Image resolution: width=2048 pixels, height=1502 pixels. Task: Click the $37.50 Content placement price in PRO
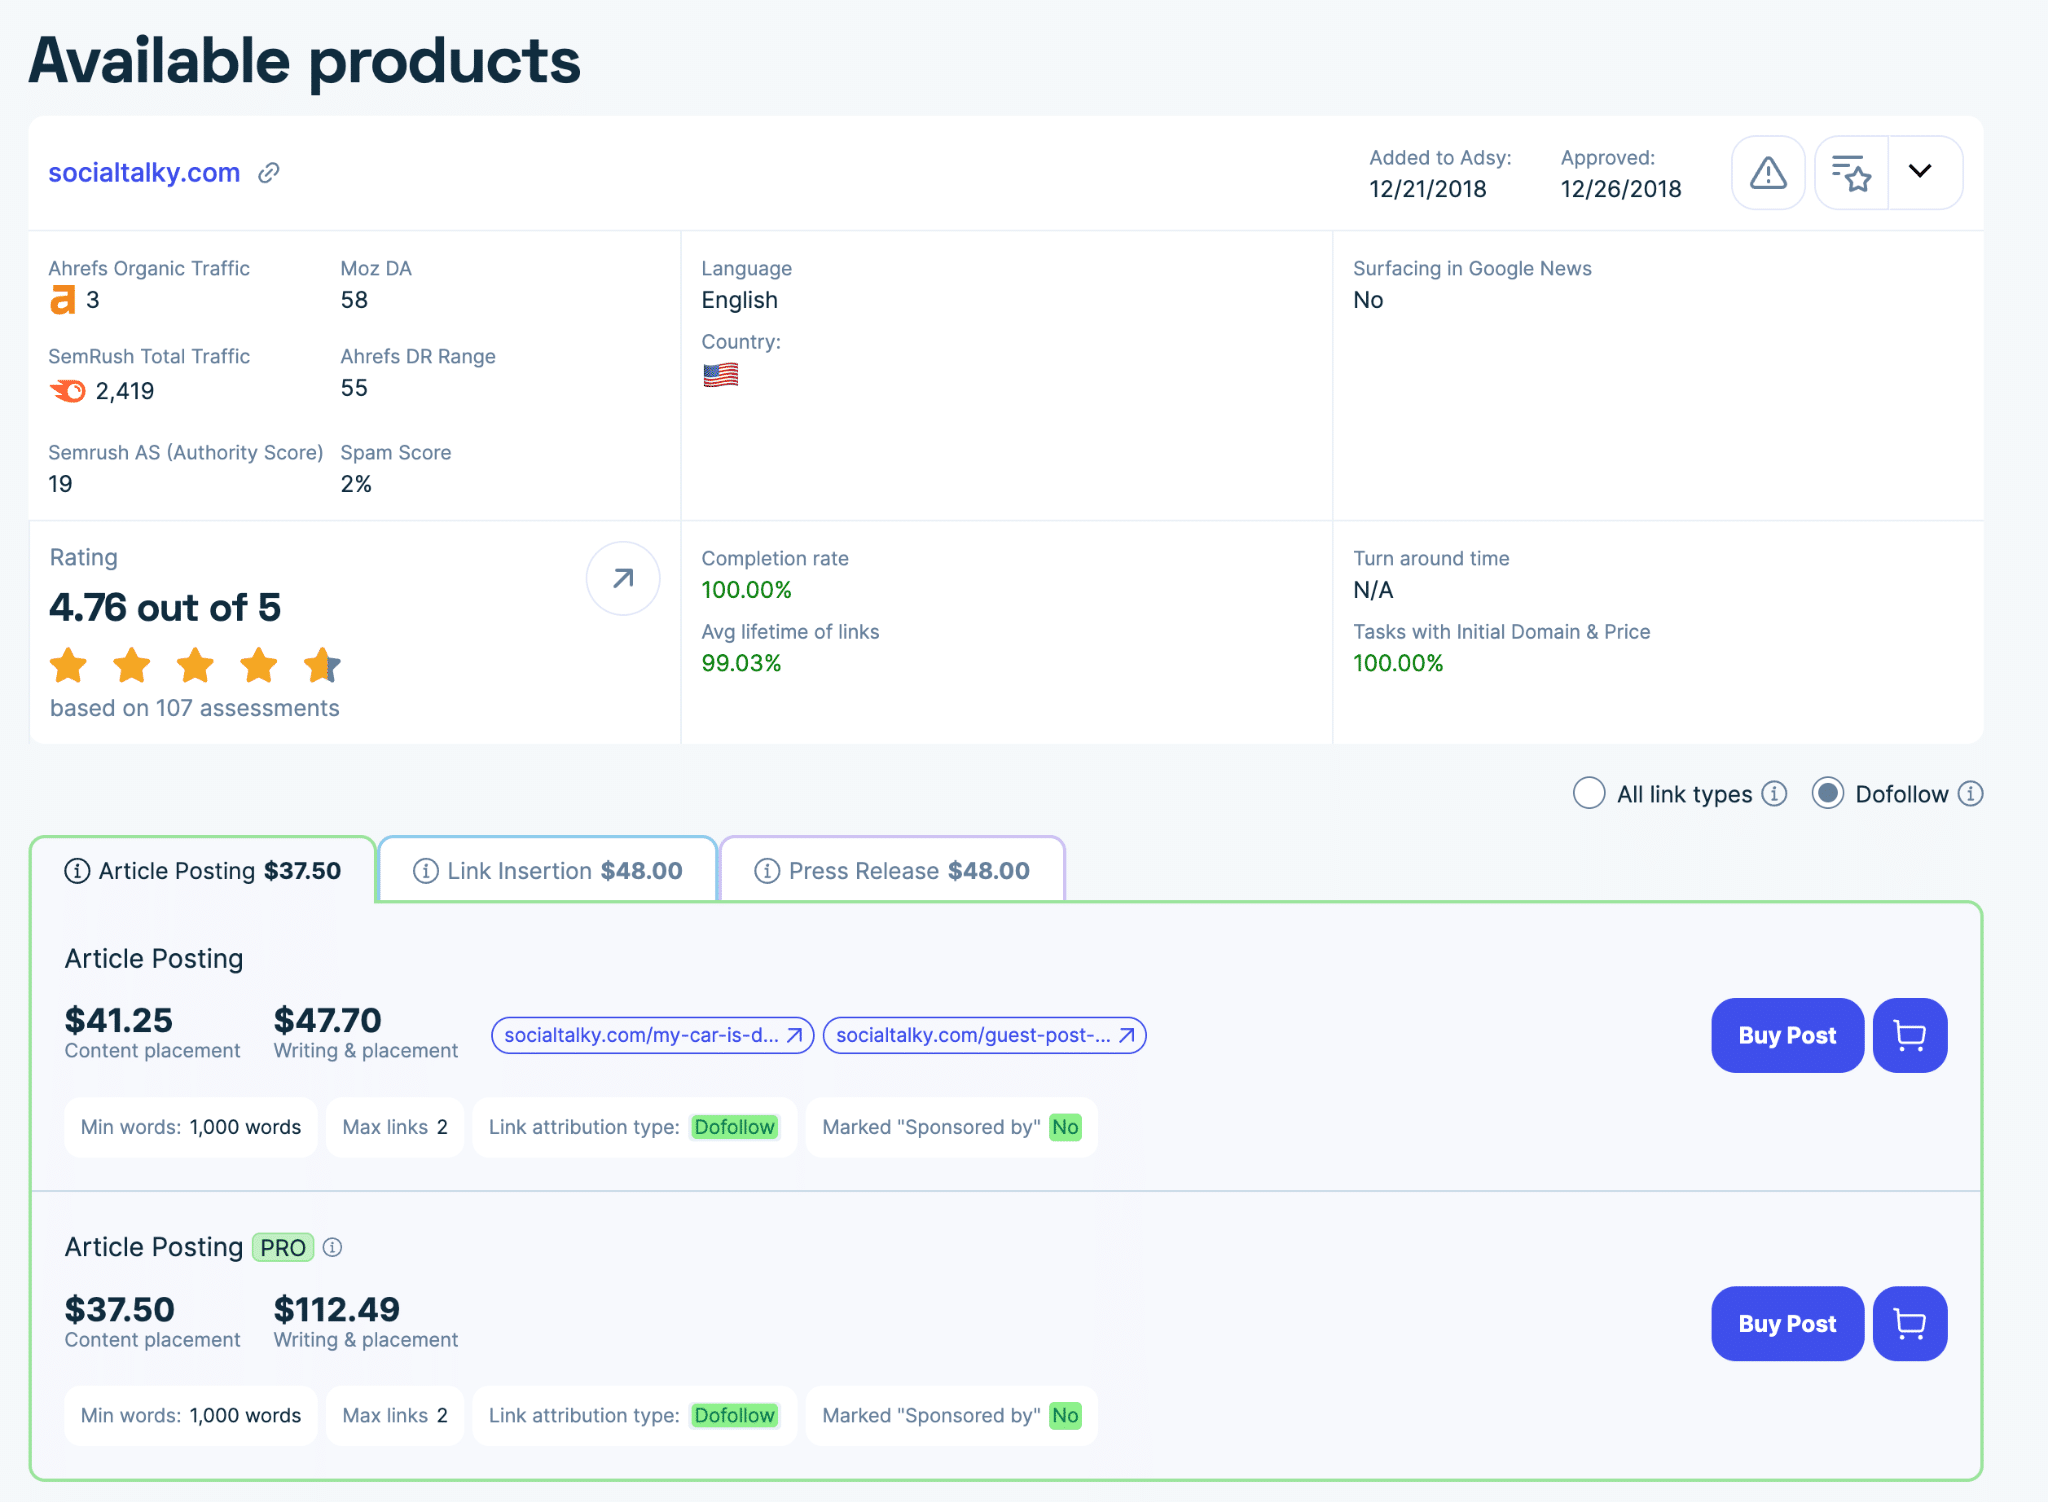(x=119, y=1309)
